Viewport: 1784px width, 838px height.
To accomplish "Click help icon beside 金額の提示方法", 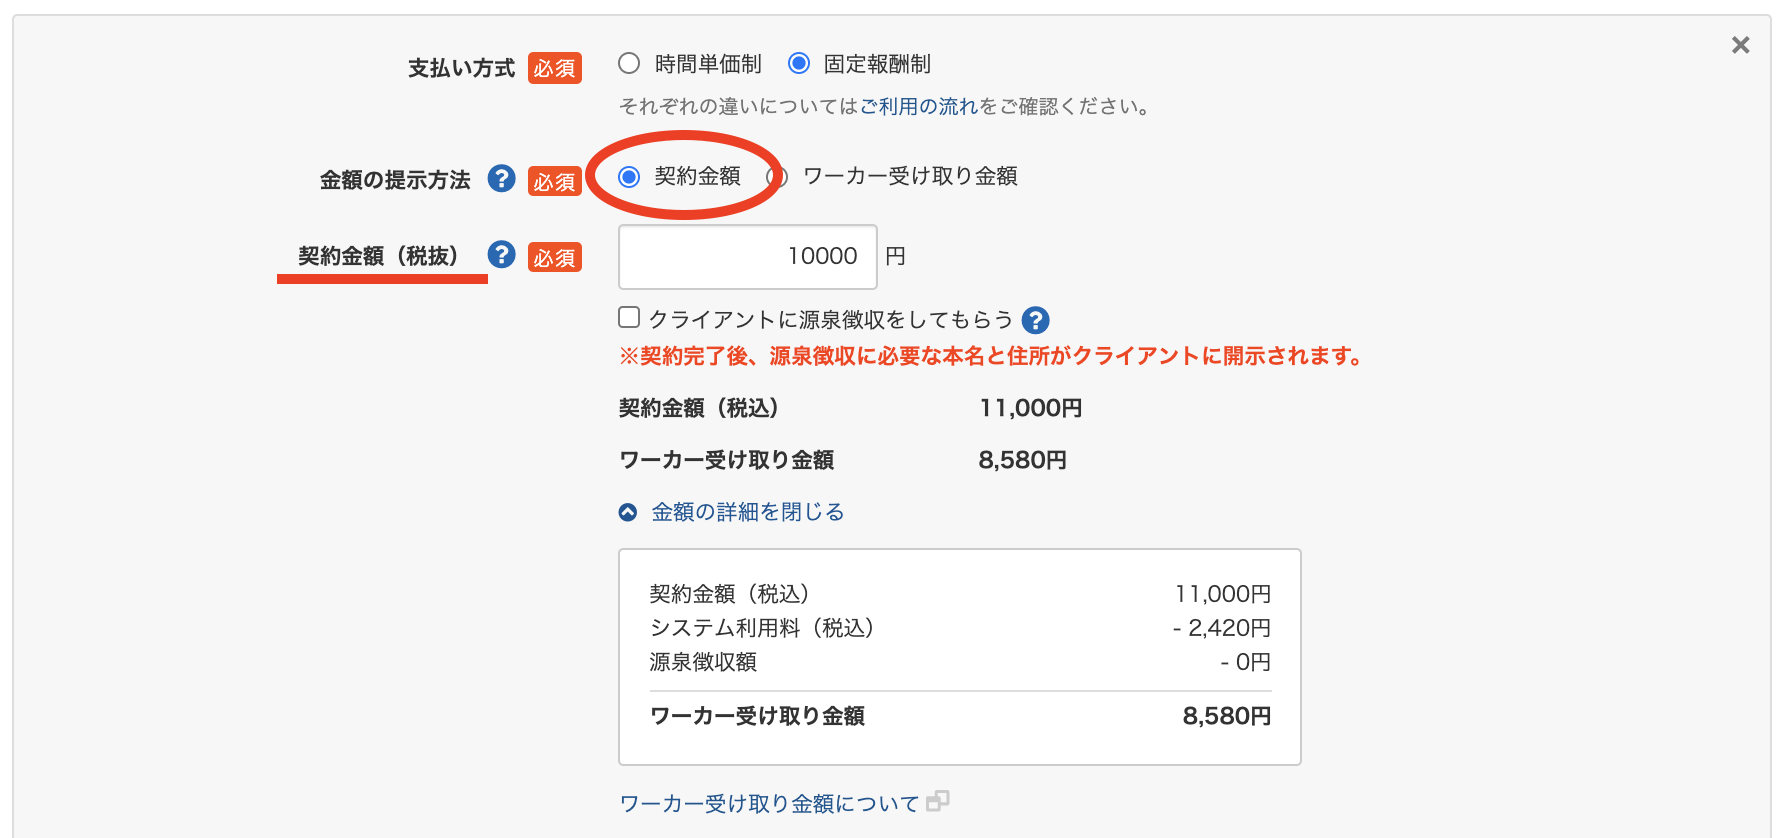I will [x=501, y=179].
